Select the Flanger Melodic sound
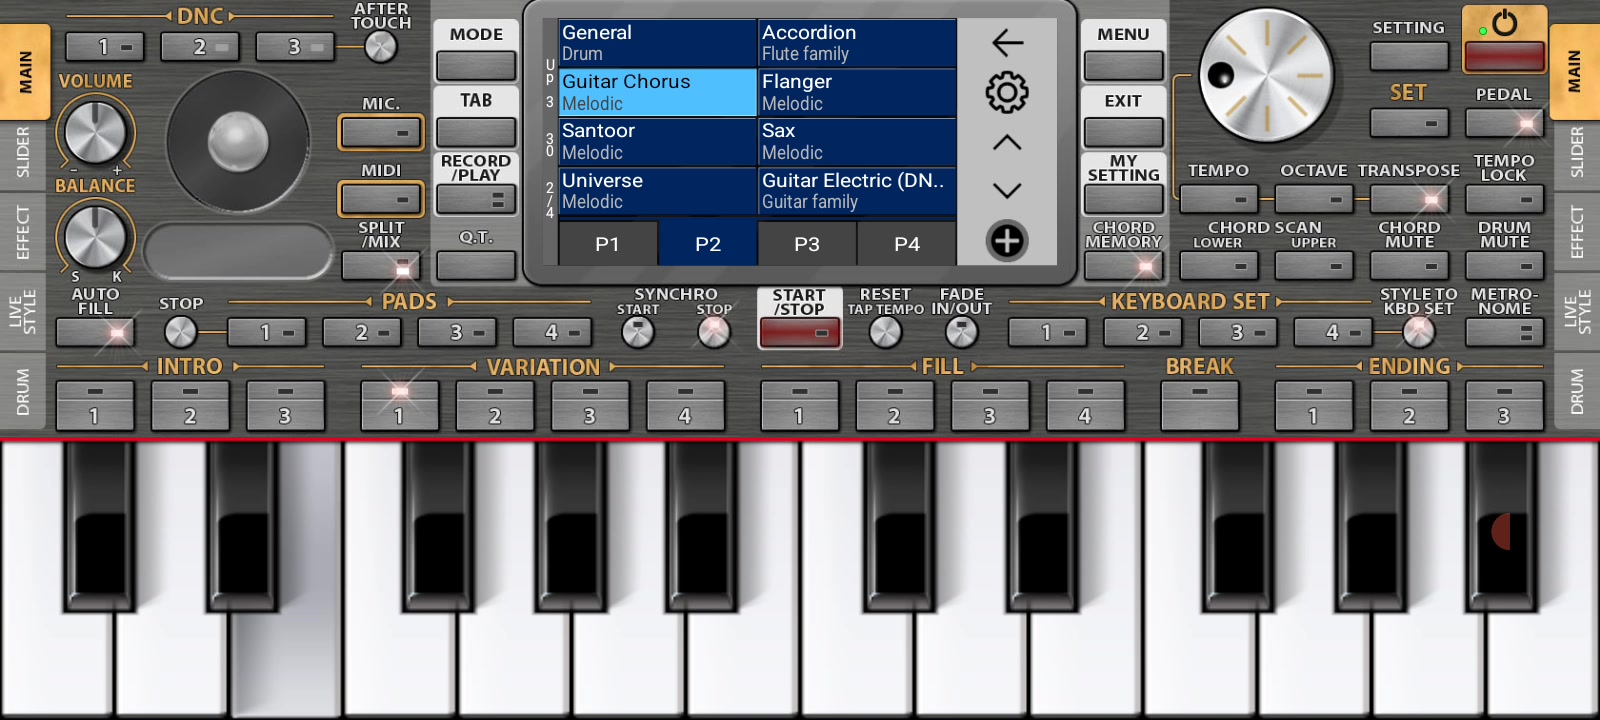The image size is (1600, 720). pos(857,92)
